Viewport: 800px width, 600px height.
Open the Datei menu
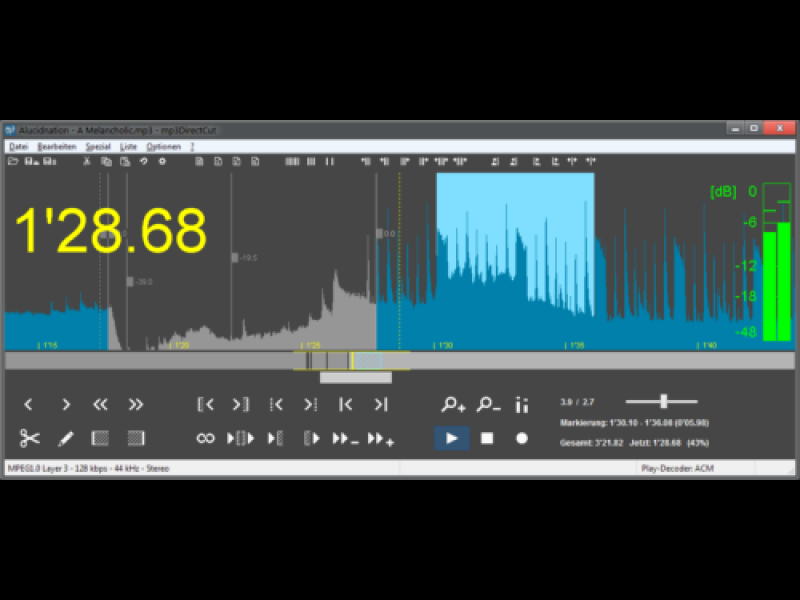[18, 146]
